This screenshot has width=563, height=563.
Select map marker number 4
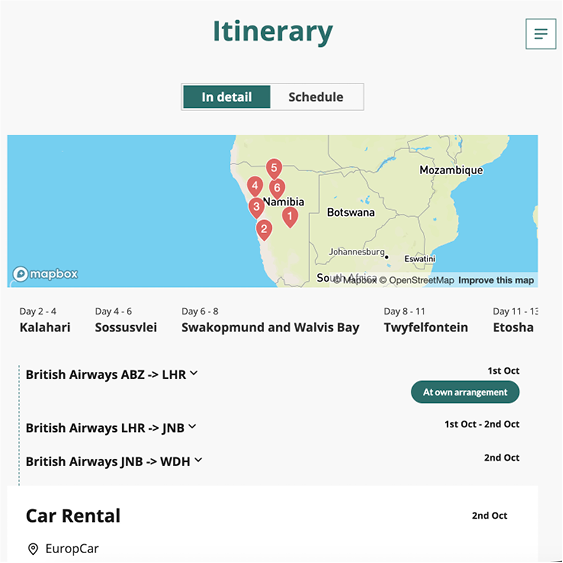[255, 186]
